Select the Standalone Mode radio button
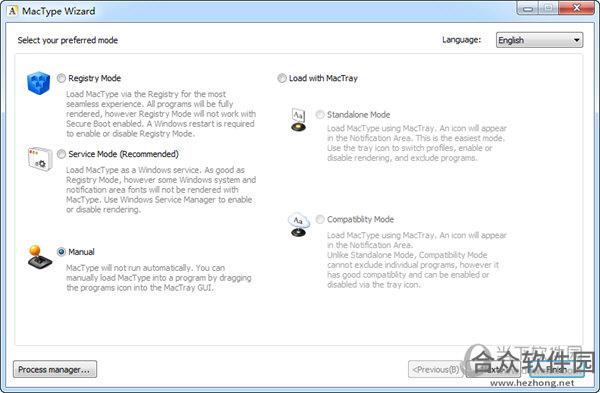 (x=320, y=114)
